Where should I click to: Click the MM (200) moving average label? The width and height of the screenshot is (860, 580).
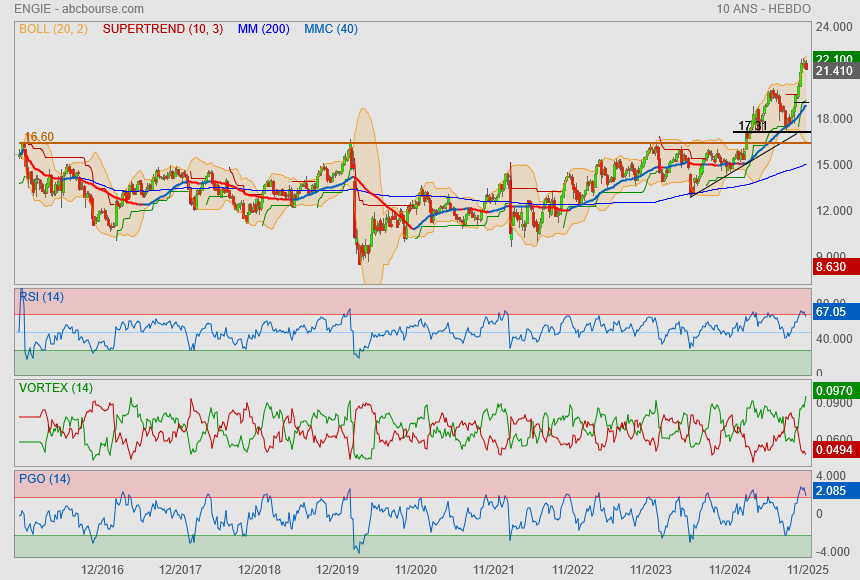pos(263,29)
